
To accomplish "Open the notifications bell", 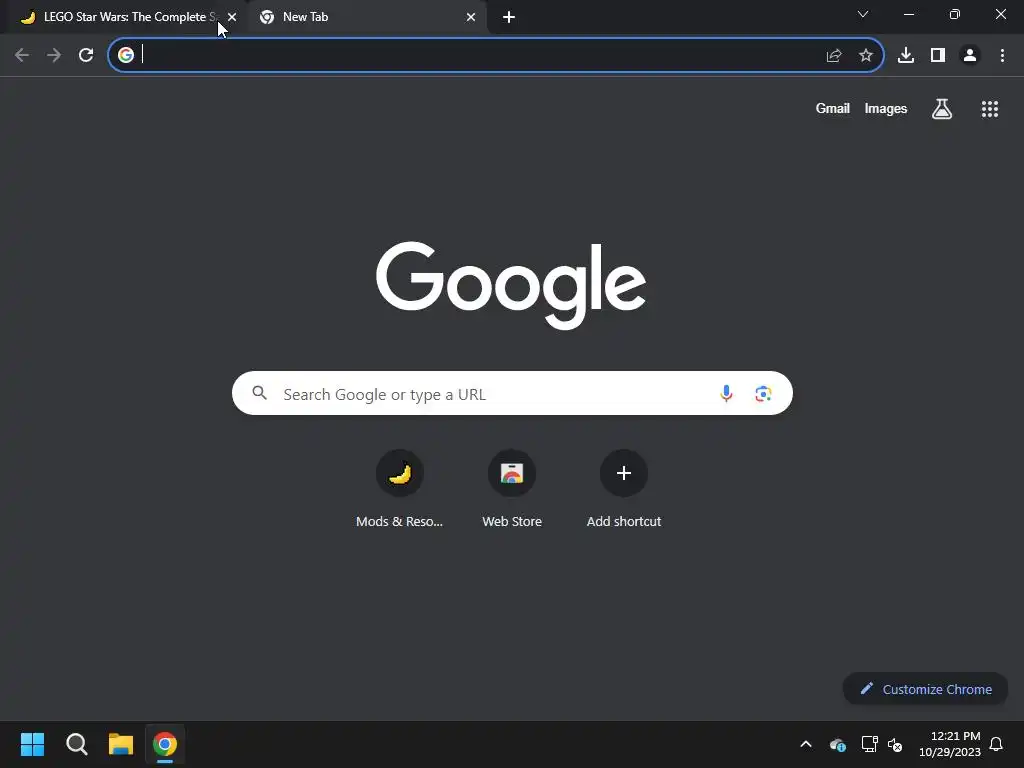I will (996, 744).
